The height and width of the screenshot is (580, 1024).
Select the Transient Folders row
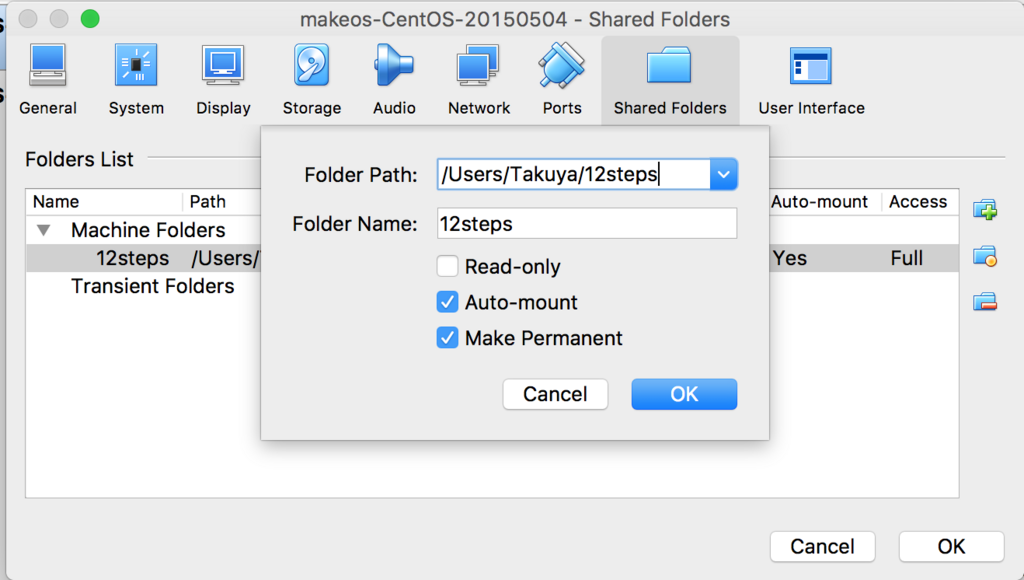coord(152,286)
